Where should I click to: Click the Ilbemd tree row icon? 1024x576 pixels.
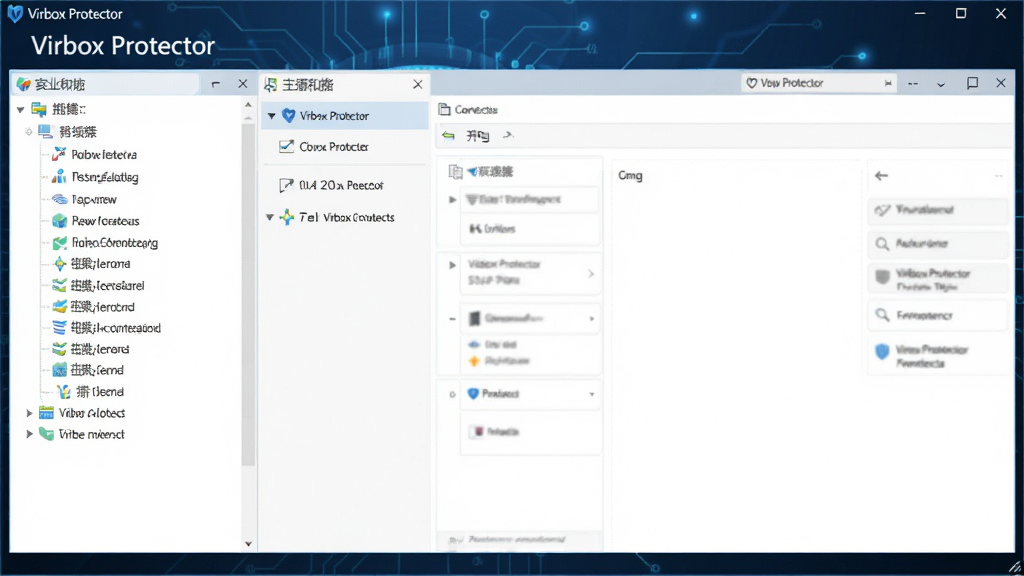click(x=64, y=391)
